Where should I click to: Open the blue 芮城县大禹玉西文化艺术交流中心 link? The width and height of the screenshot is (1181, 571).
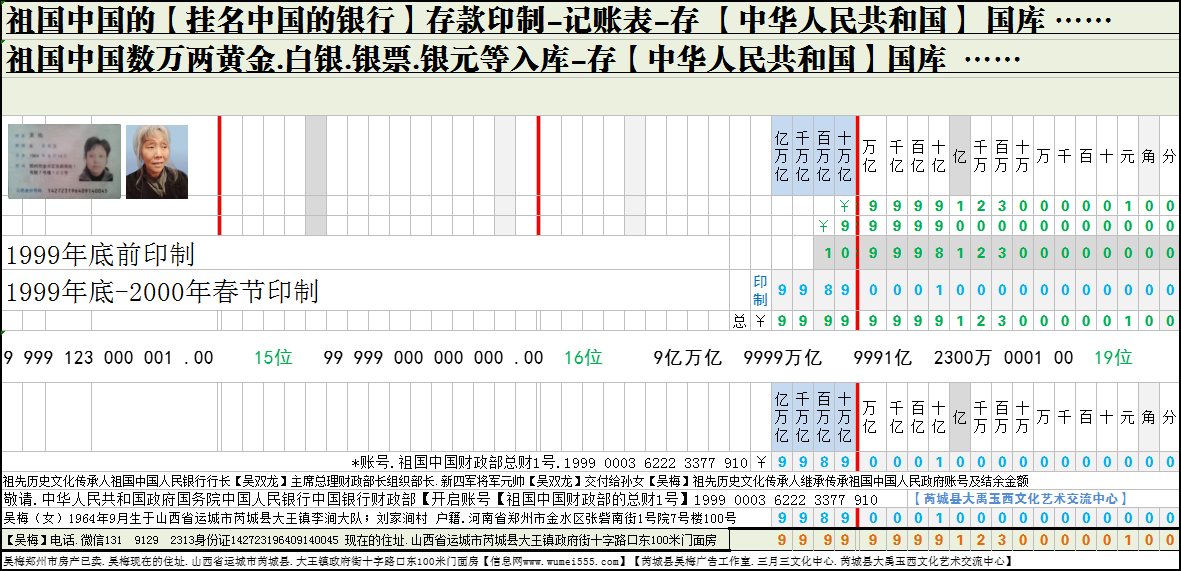[1020, 498]
